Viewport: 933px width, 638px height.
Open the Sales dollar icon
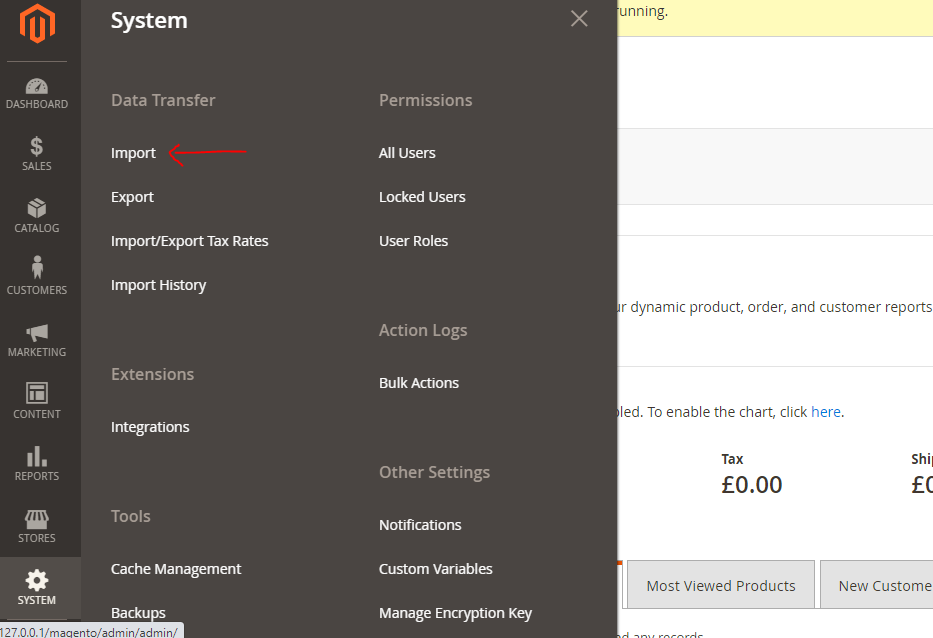click(x=37, y=147)
